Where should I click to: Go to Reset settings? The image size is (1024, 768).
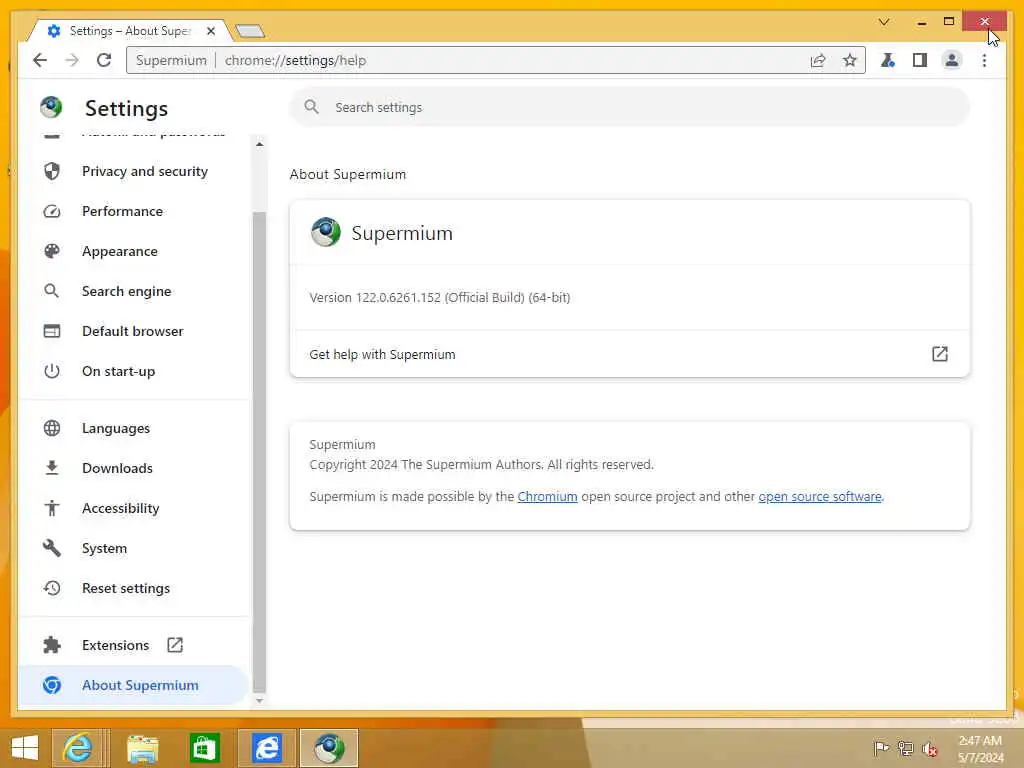point(133,588)
